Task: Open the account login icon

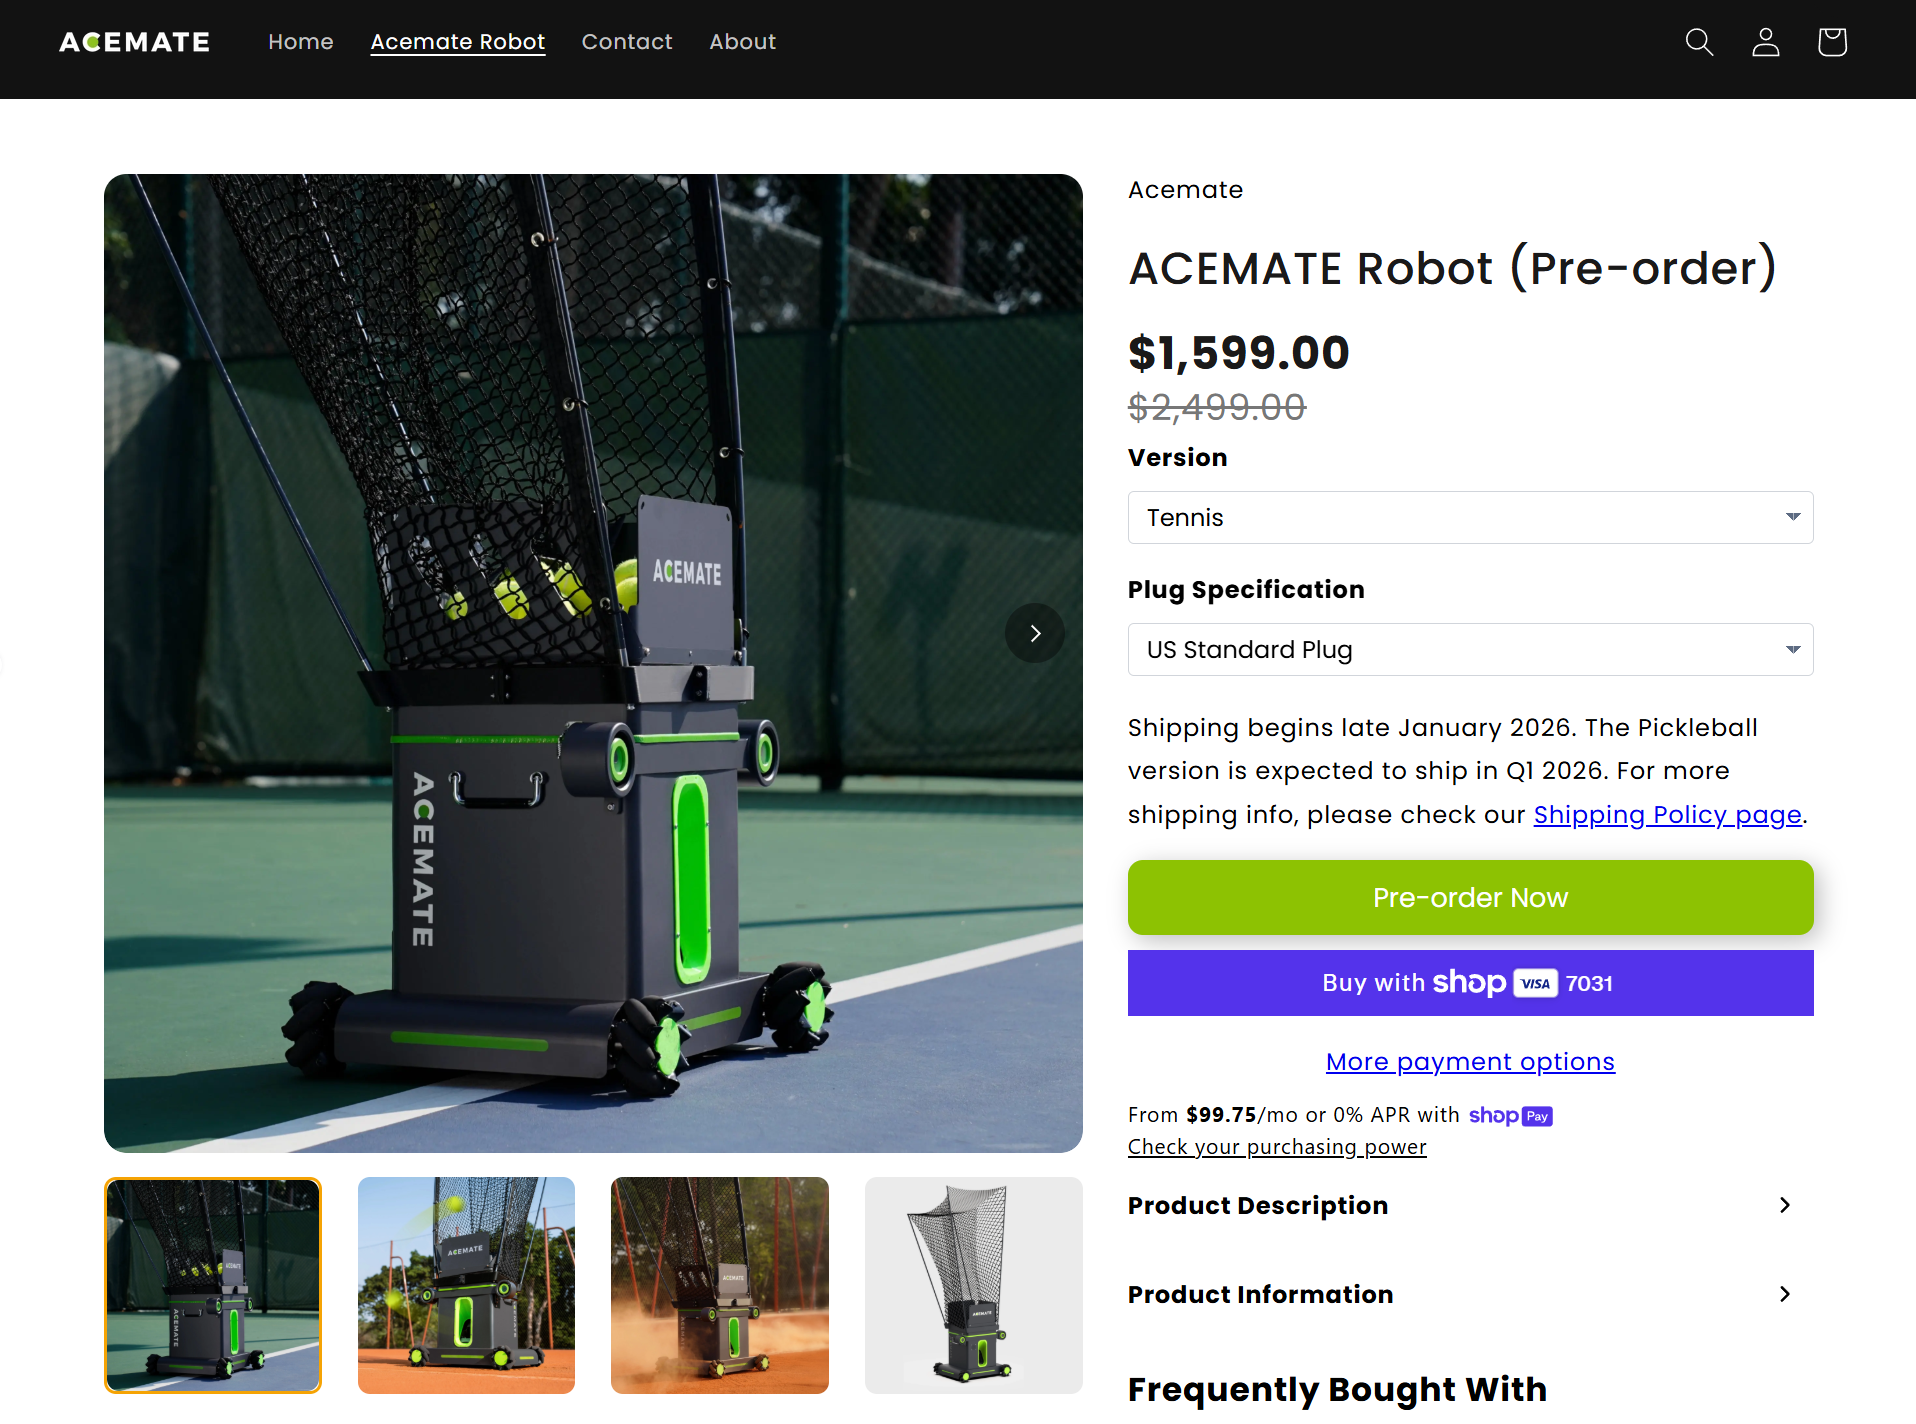Action: [x=1765, y=42]
